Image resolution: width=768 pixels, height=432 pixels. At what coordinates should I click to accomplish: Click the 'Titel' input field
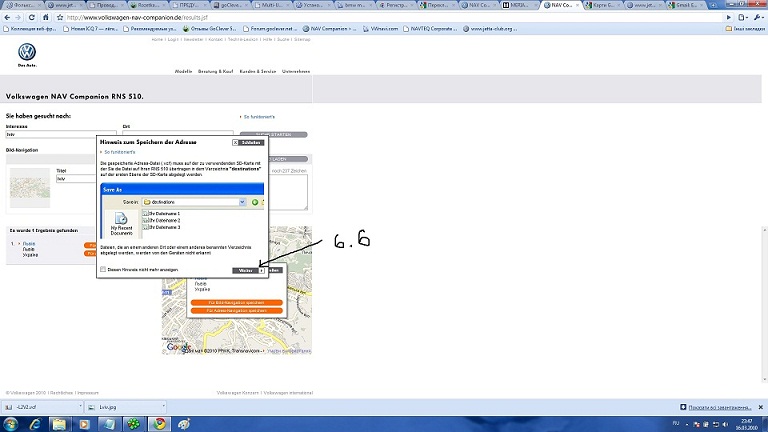(x=76, y=179)
